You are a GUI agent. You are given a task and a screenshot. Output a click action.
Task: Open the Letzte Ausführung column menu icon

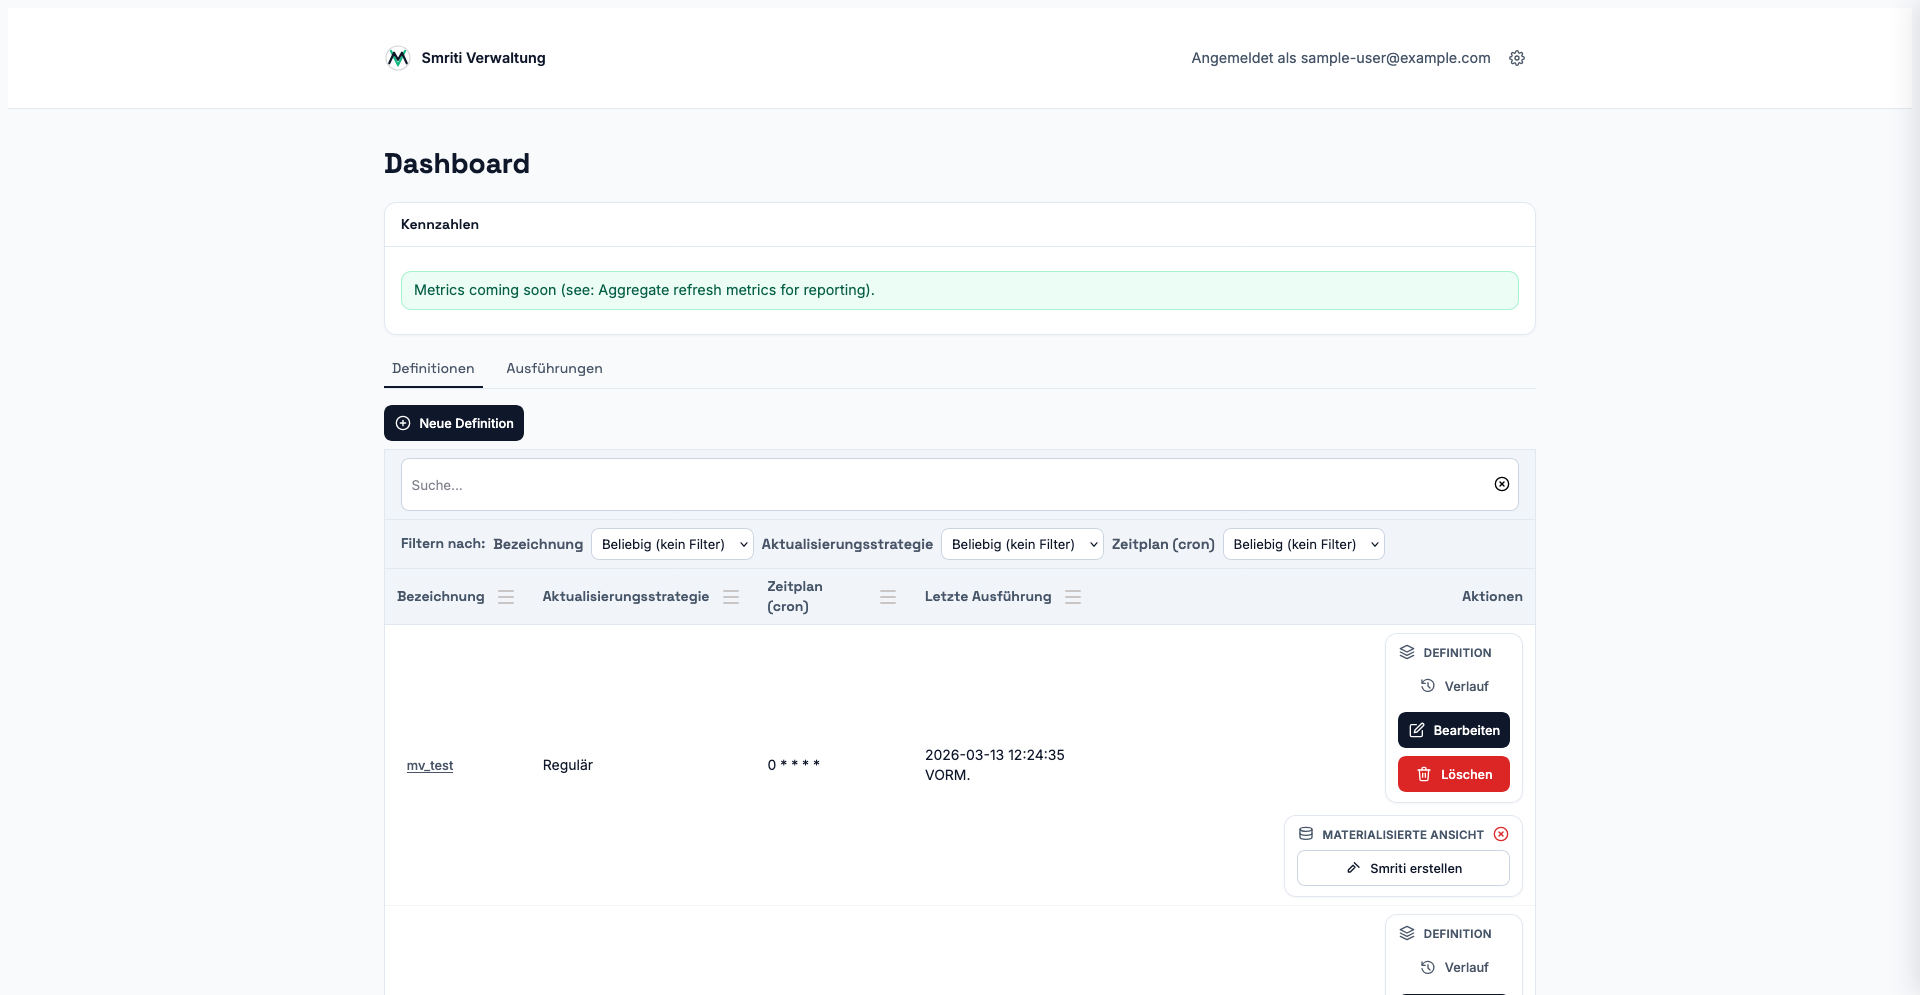click(x=1073, y=597)
